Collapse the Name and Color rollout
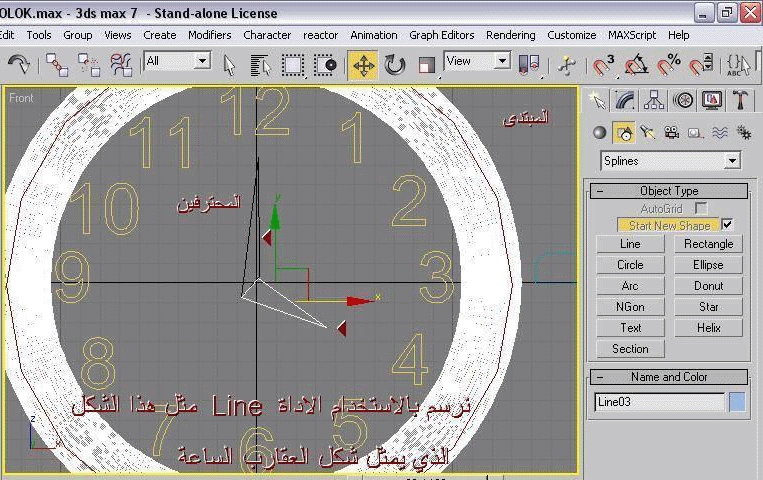Screen dimensions: 763x480 point(669,377)
